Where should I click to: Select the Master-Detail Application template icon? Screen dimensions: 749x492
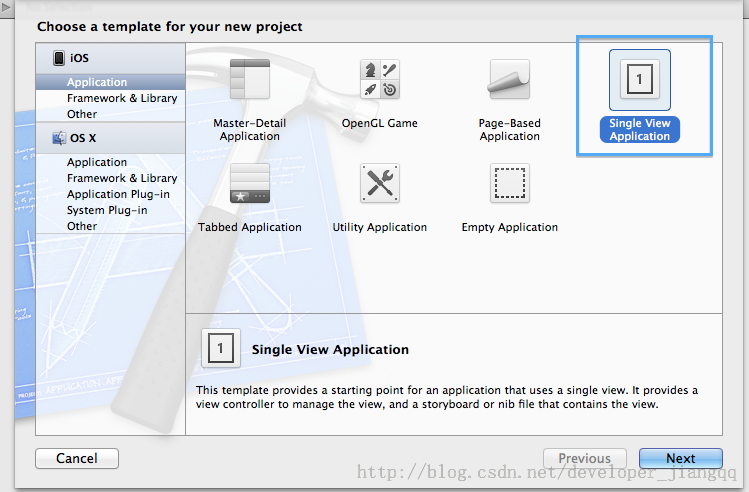(250, 80)
